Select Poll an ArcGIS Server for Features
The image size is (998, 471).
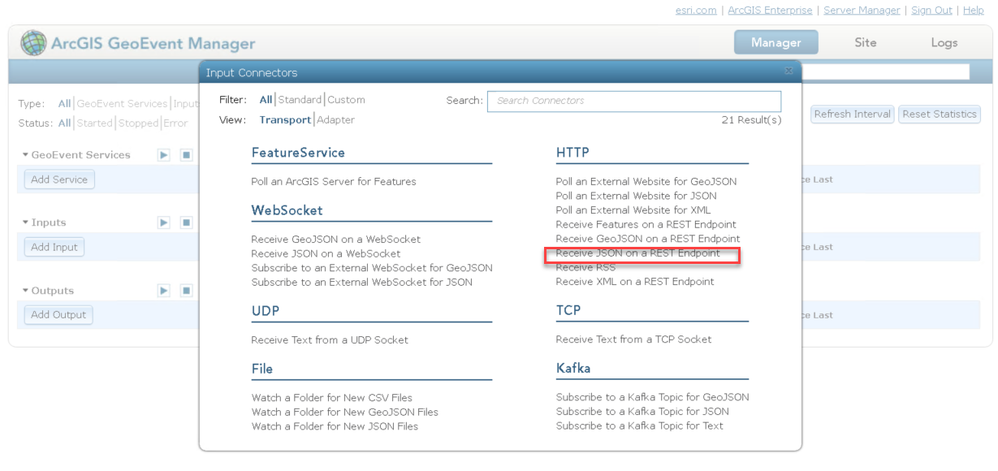point(334,181)
